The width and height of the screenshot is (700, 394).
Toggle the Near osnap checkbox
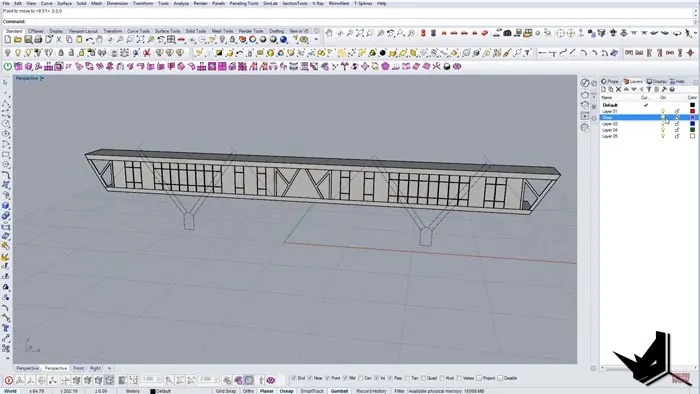pyautogui.click(x=310, y=378)
